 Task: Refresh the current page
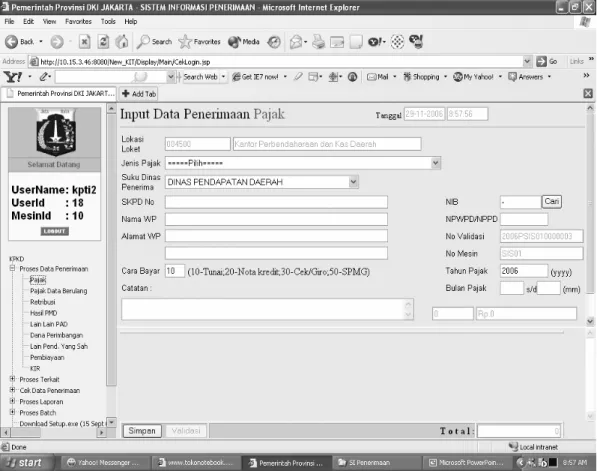(103, 42)
